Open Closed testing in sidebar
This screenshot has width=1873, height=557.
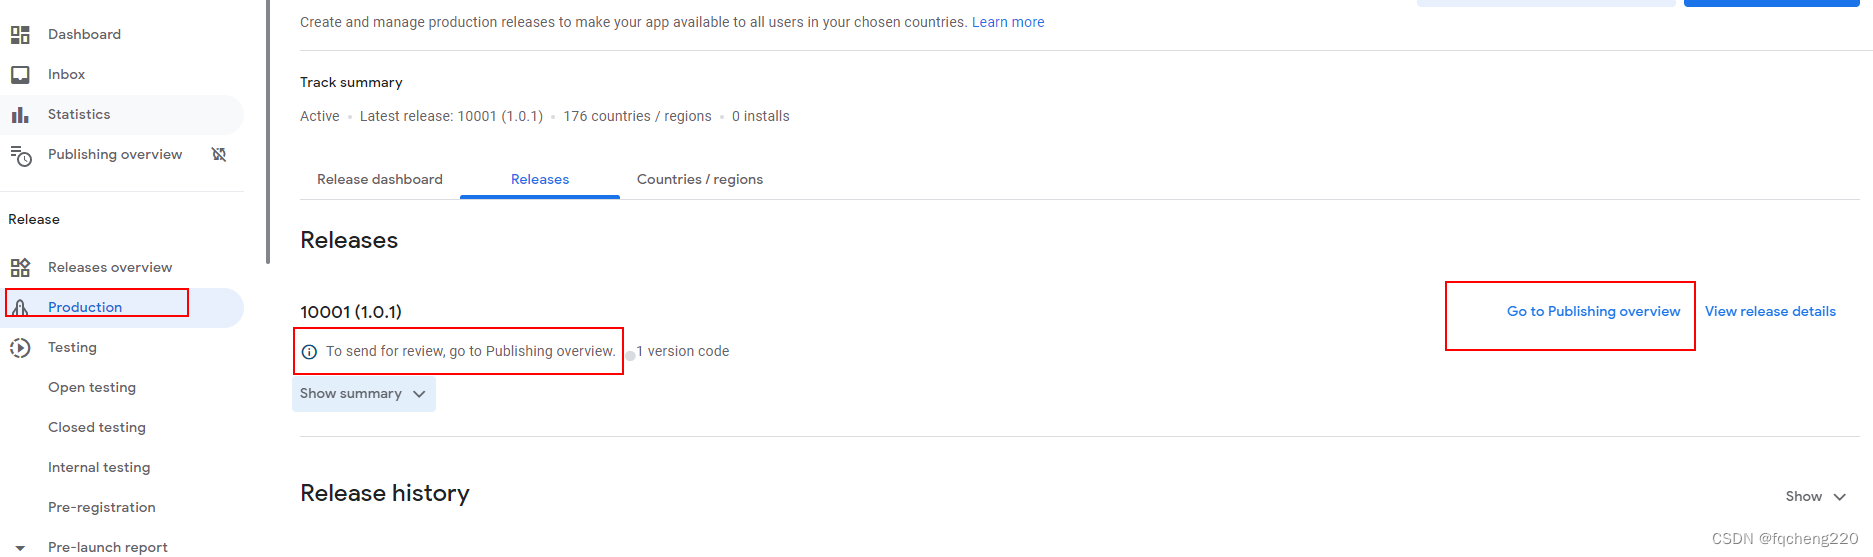pyautogui.click(x=97, y=427)
